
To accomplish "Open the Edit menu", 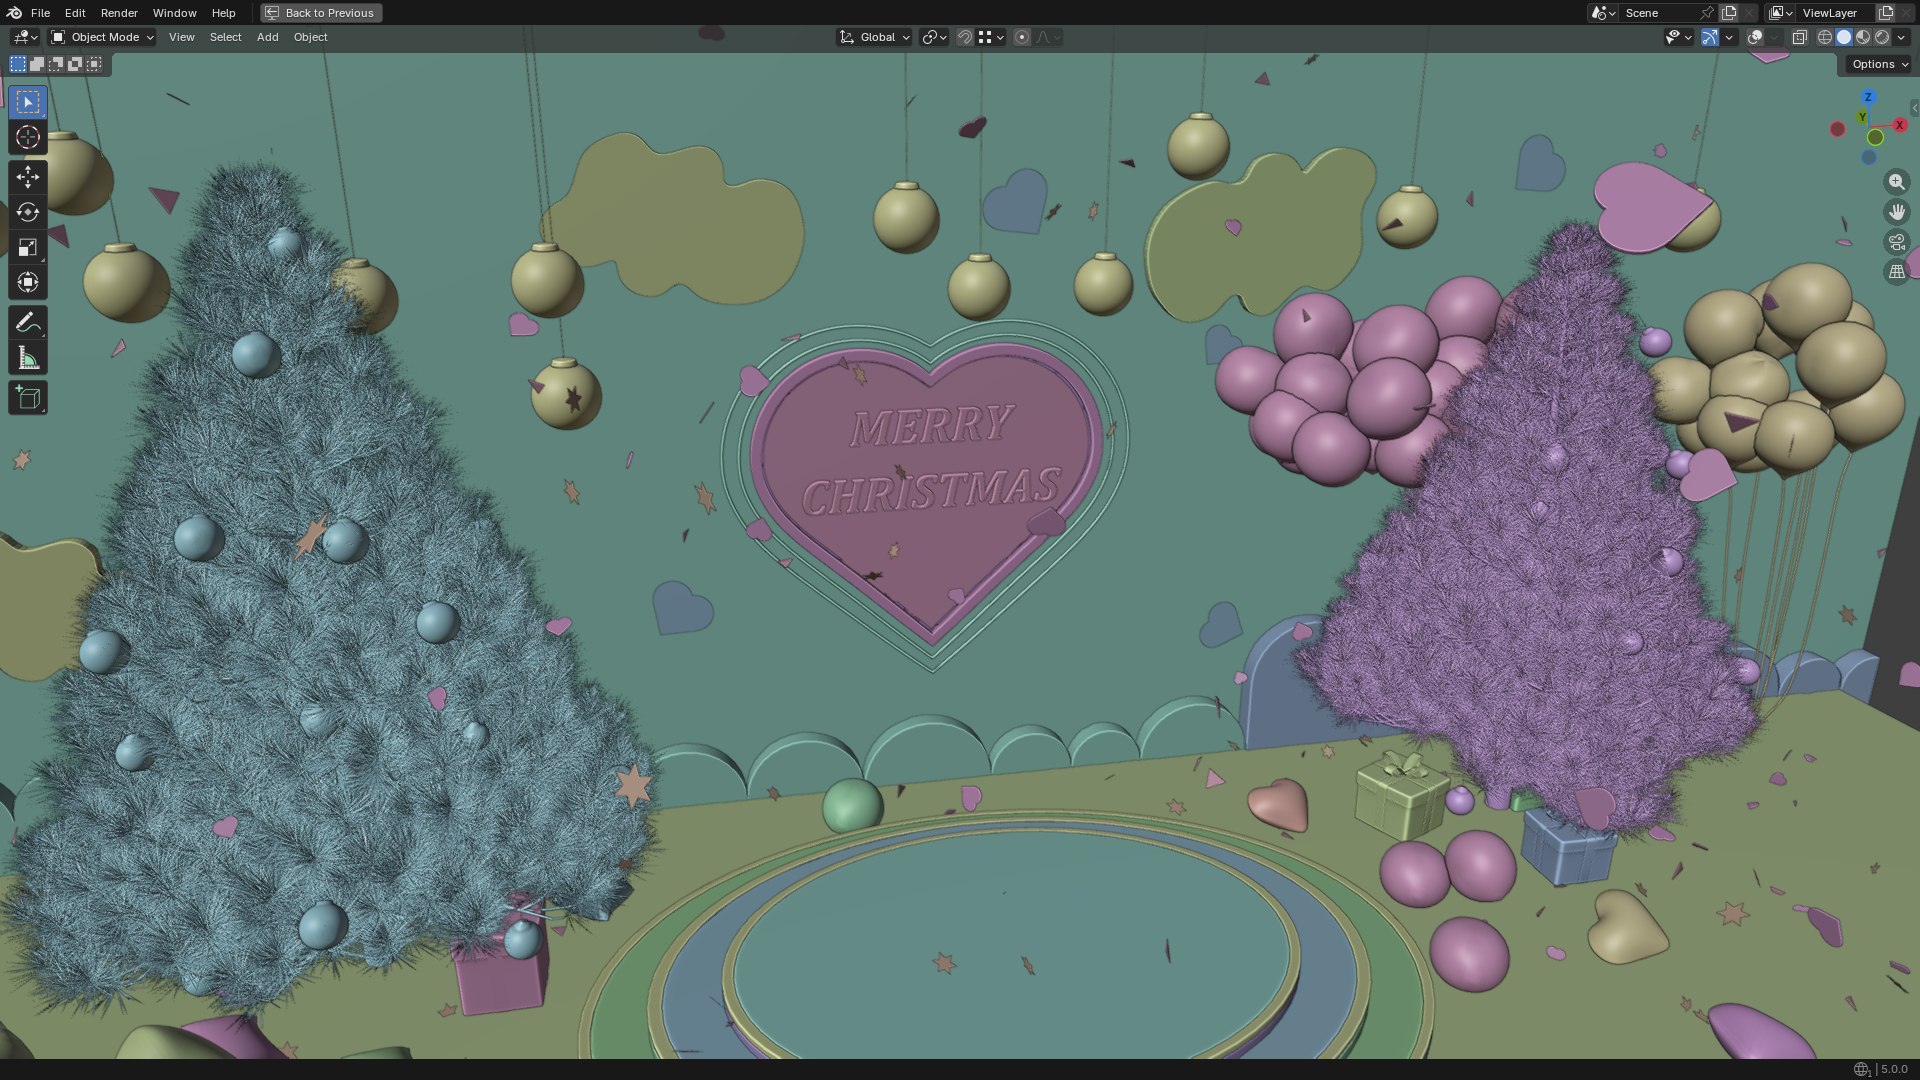I will pyautogui.click(x=75, y=13).
